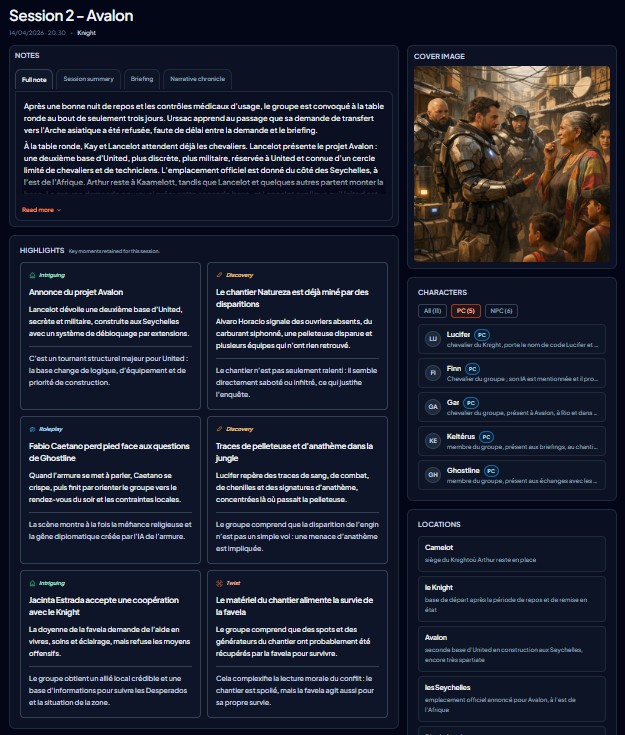Open the Camelot location entry

click(511, 553)
